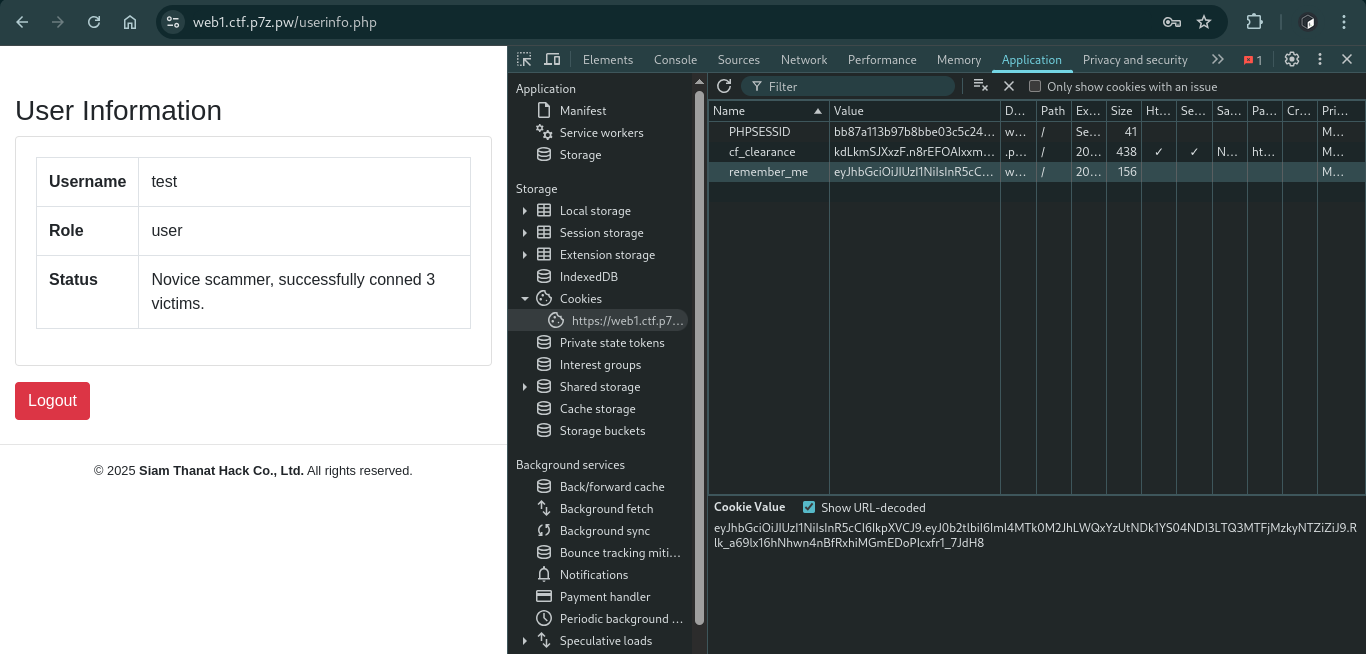
Task: Select the remember_me cookie row
Action: (x=1037, y=172)
